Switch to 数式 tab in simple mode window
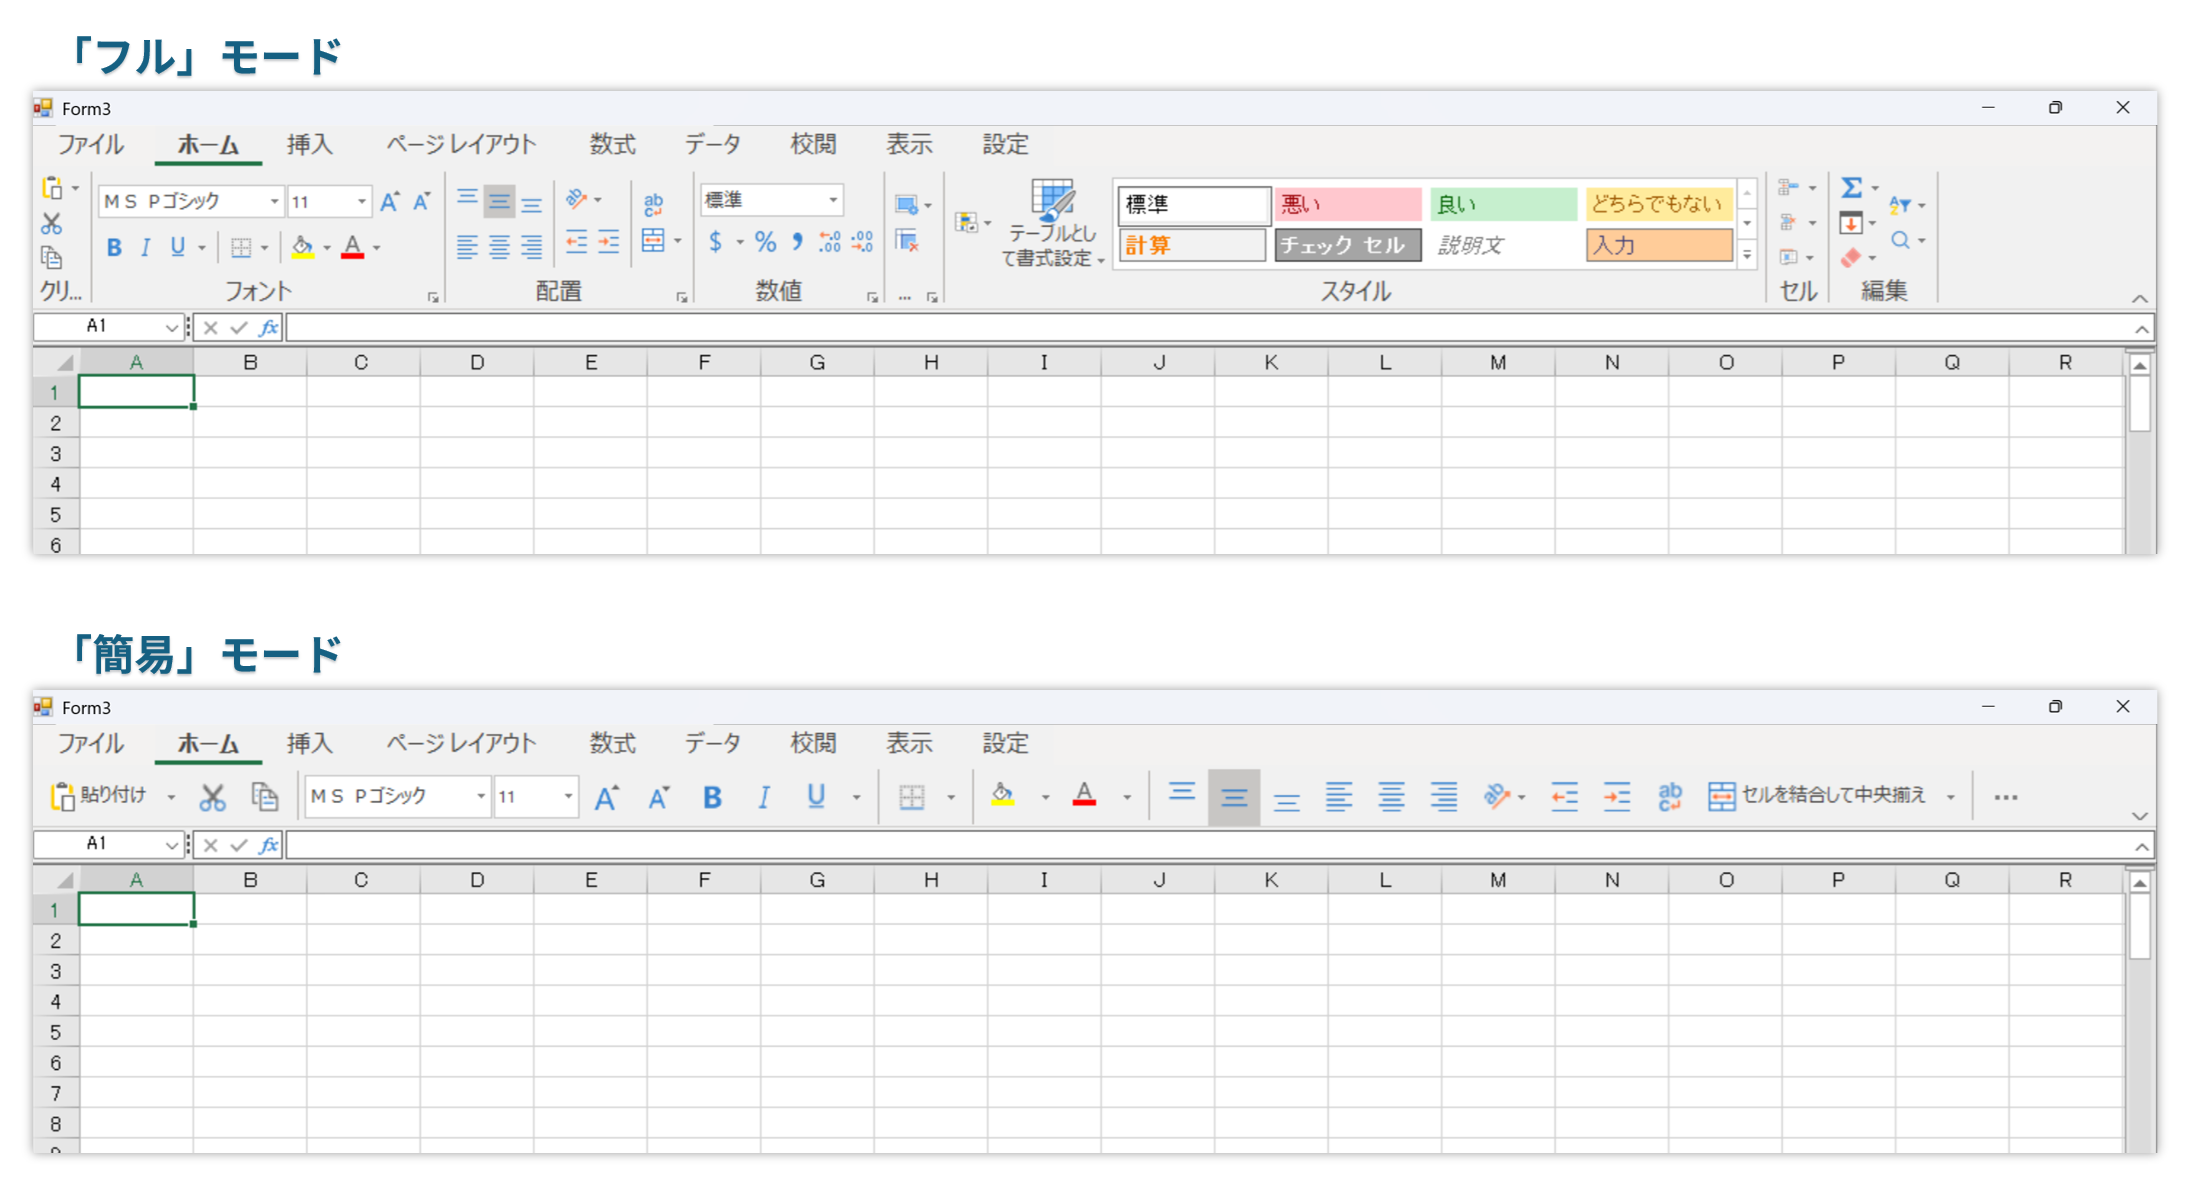Image resolution: width=2193 pixels, height=1190 pixels. 613,744
